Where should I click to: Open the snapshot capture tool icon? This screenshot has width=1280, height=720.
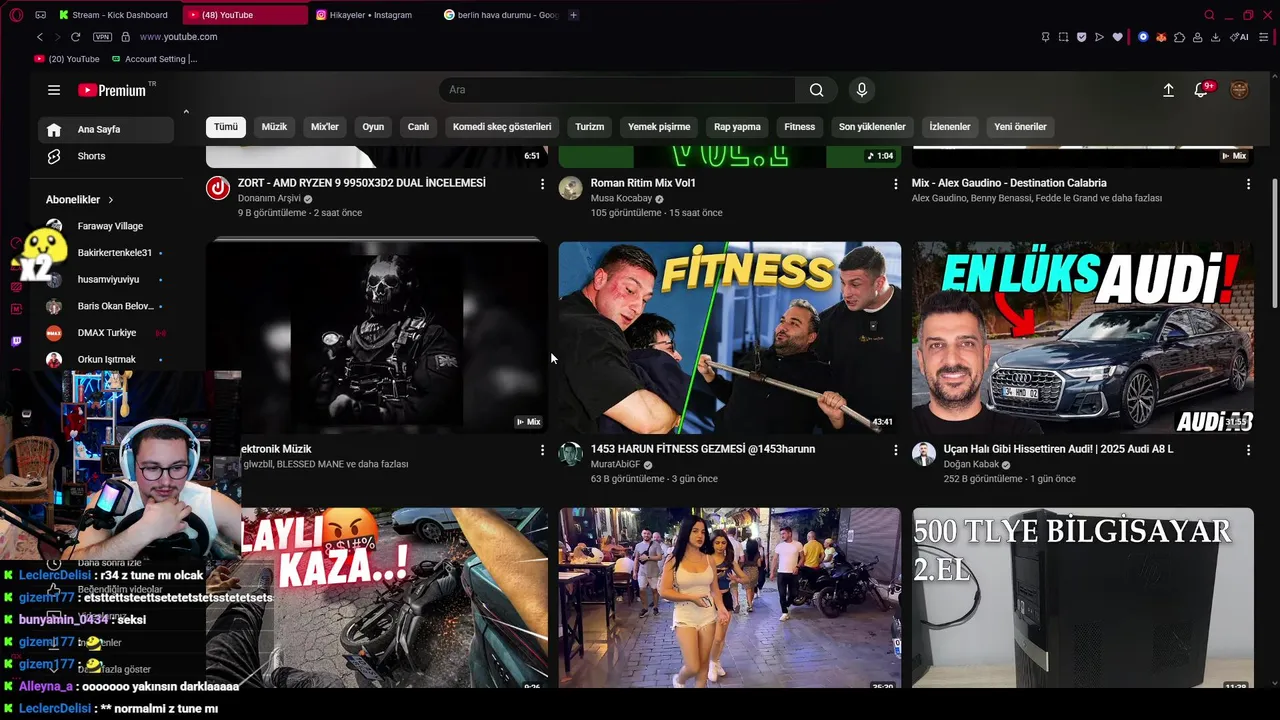(x=1063, y=37)
